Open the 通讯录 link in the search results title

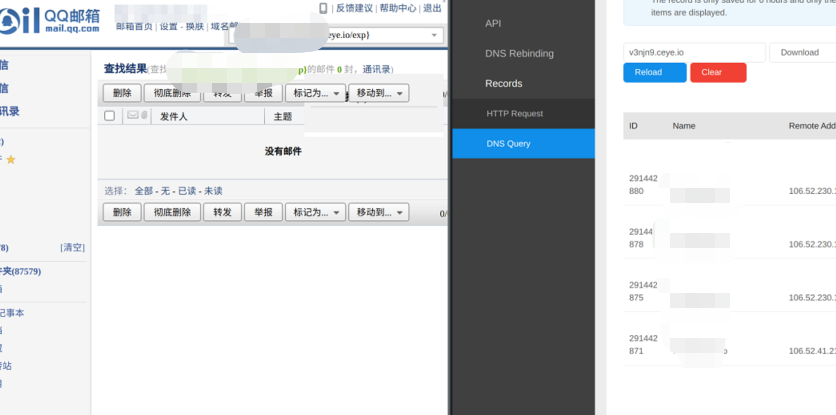376,69
